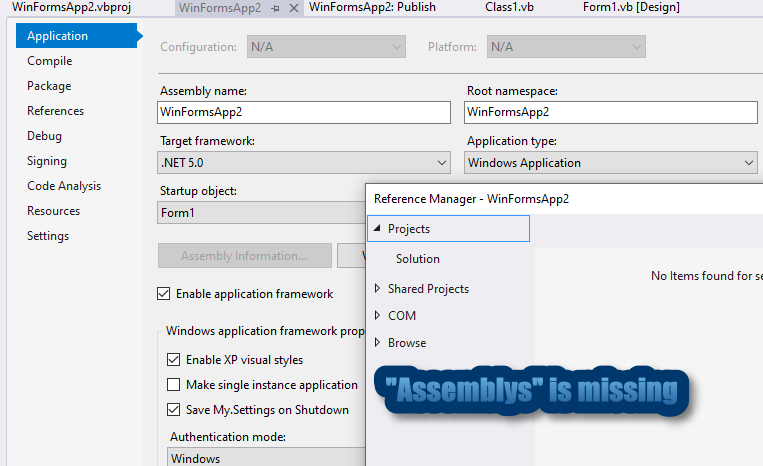Expand the Shared Projects node
Viewport: 763px width, 466px height.
click(377, 288)
